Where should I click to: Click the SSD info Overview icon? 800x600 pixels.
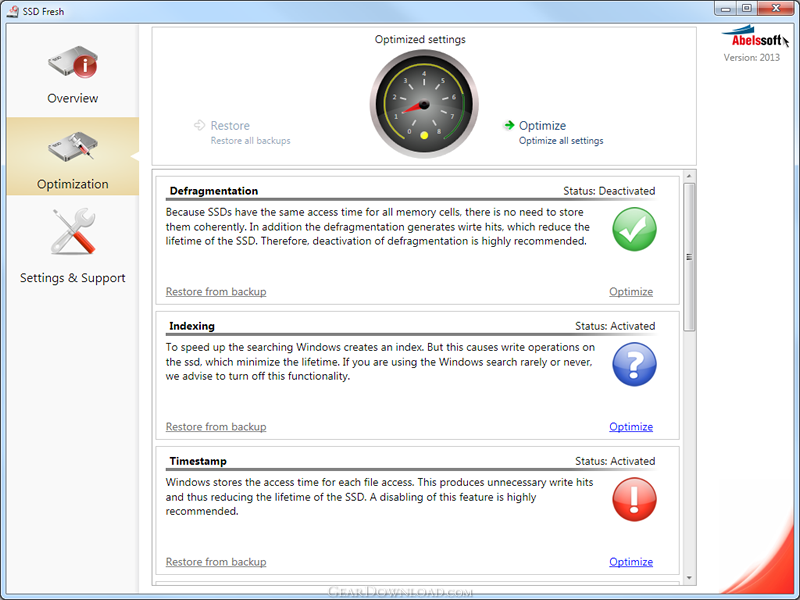[72, 62]
